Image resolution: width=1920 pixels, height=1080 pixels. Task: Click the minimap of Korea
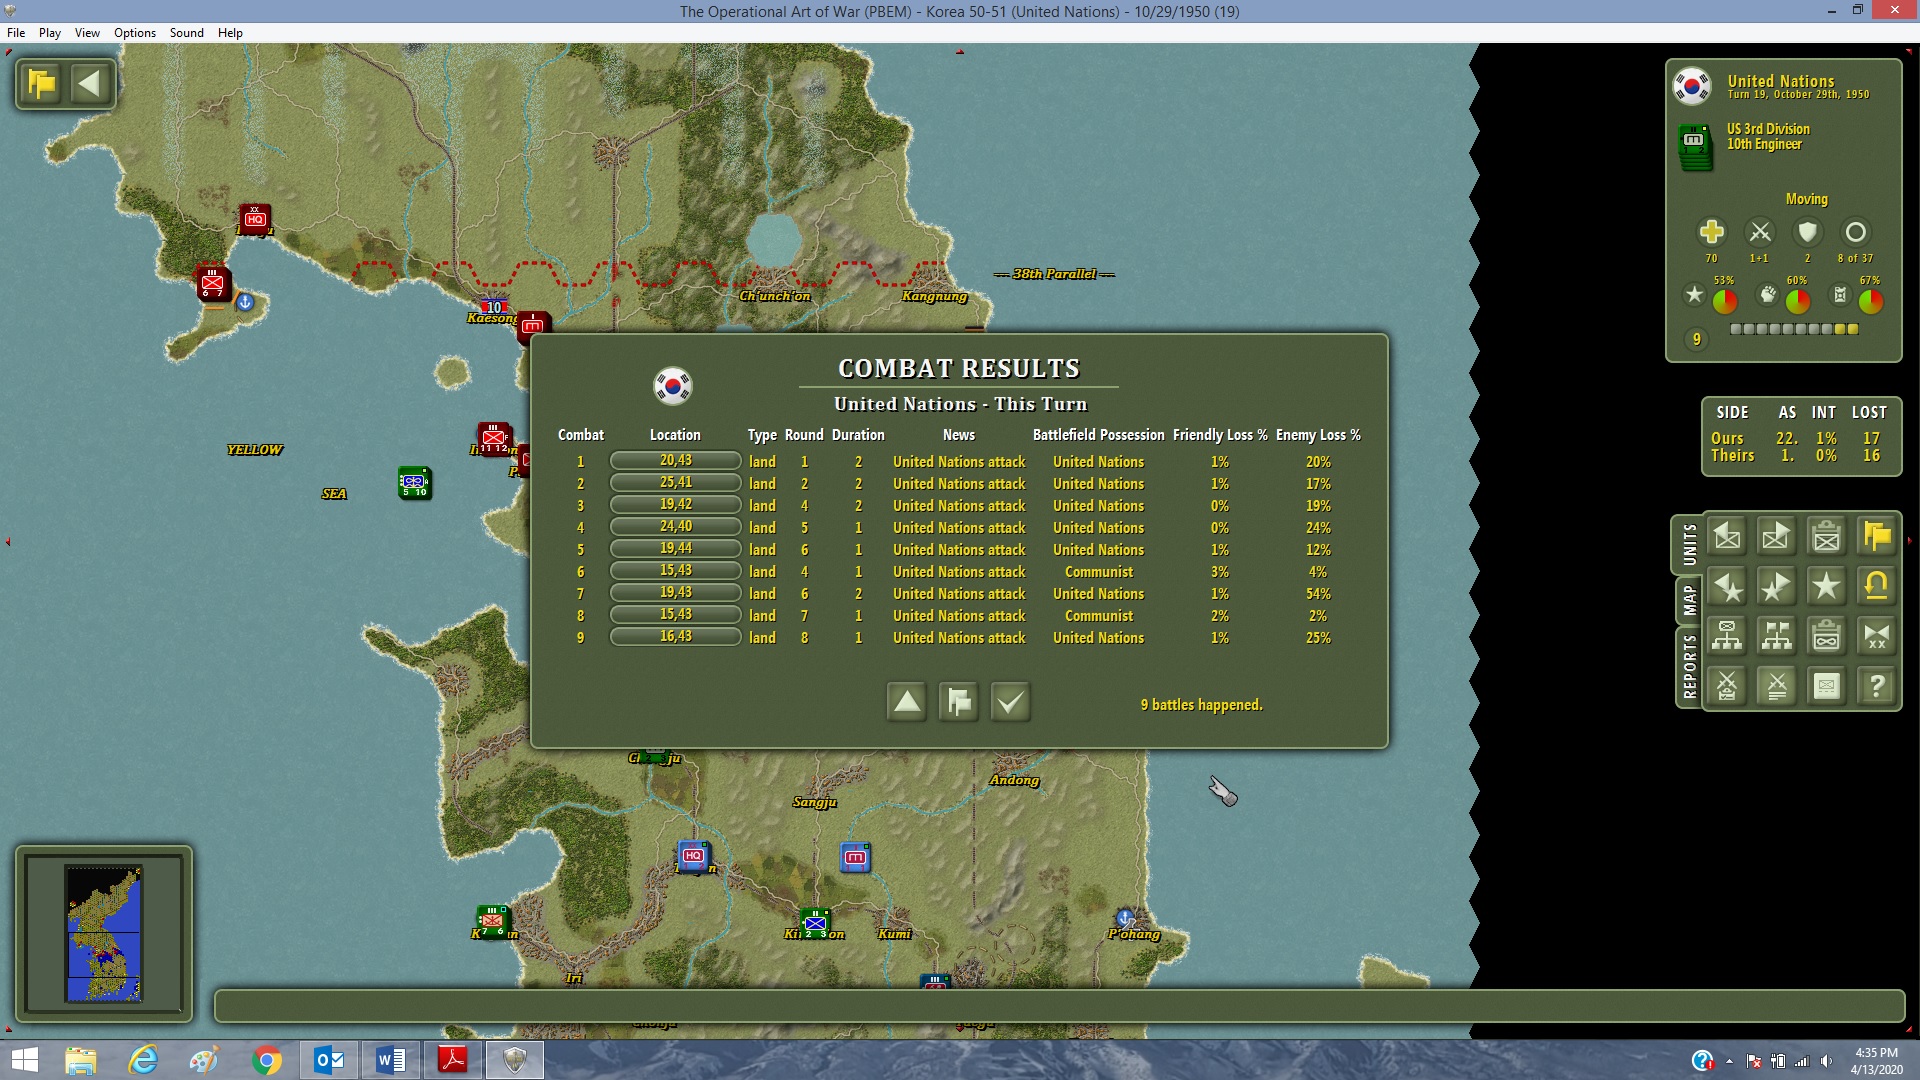pyautogui.click(x=104, y=933)
